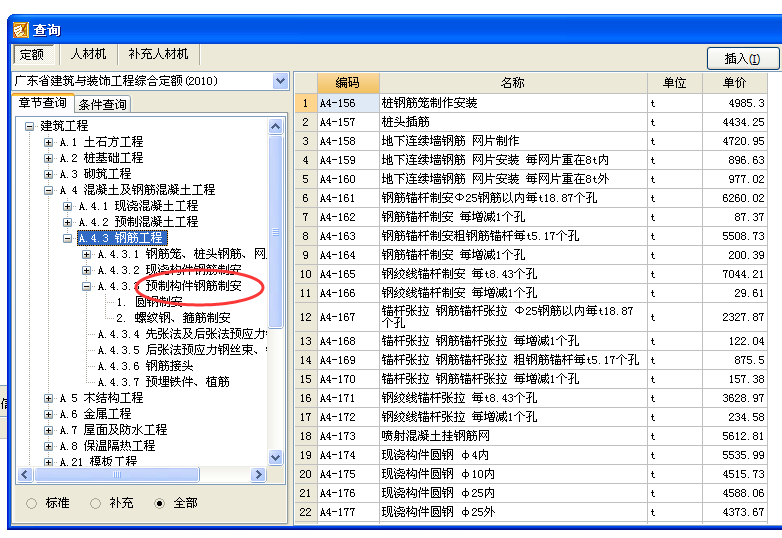The height and width of the screenshot is (538, 782).
Task: Select A.4.3.4 先张法及后张法预应力 item
Action: (182, 334)
